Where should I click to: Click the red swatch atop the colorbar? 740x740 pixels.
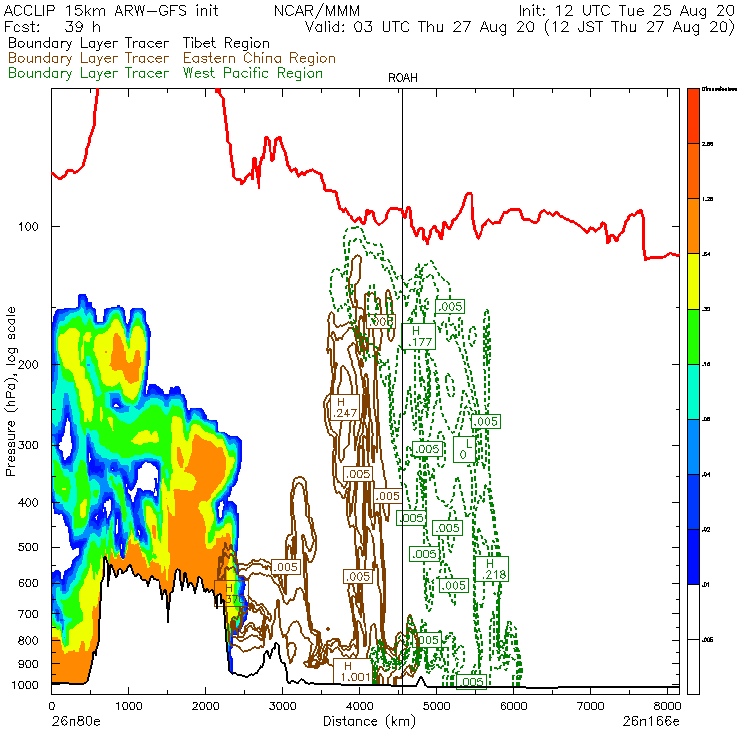[693, 116]
